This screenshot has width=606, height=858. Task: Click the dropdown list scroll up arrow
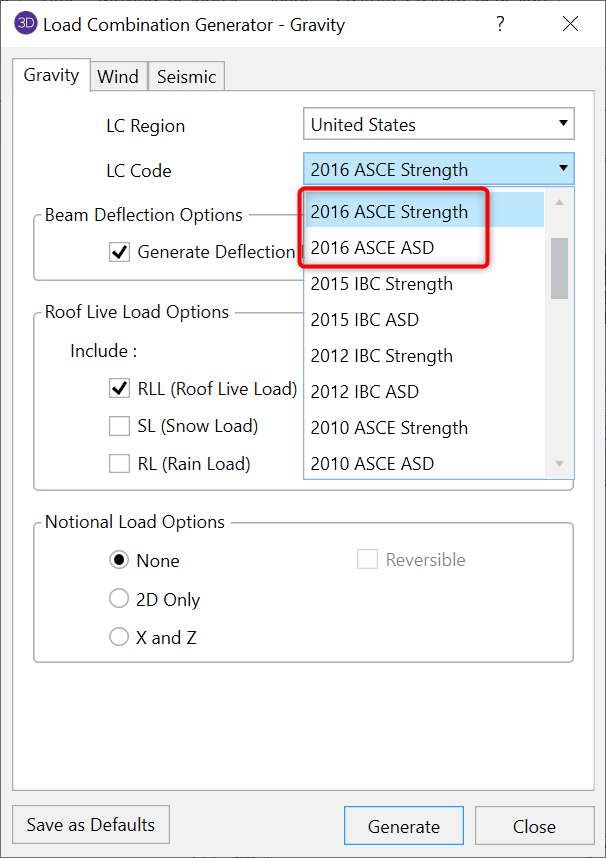pos(559,202)
